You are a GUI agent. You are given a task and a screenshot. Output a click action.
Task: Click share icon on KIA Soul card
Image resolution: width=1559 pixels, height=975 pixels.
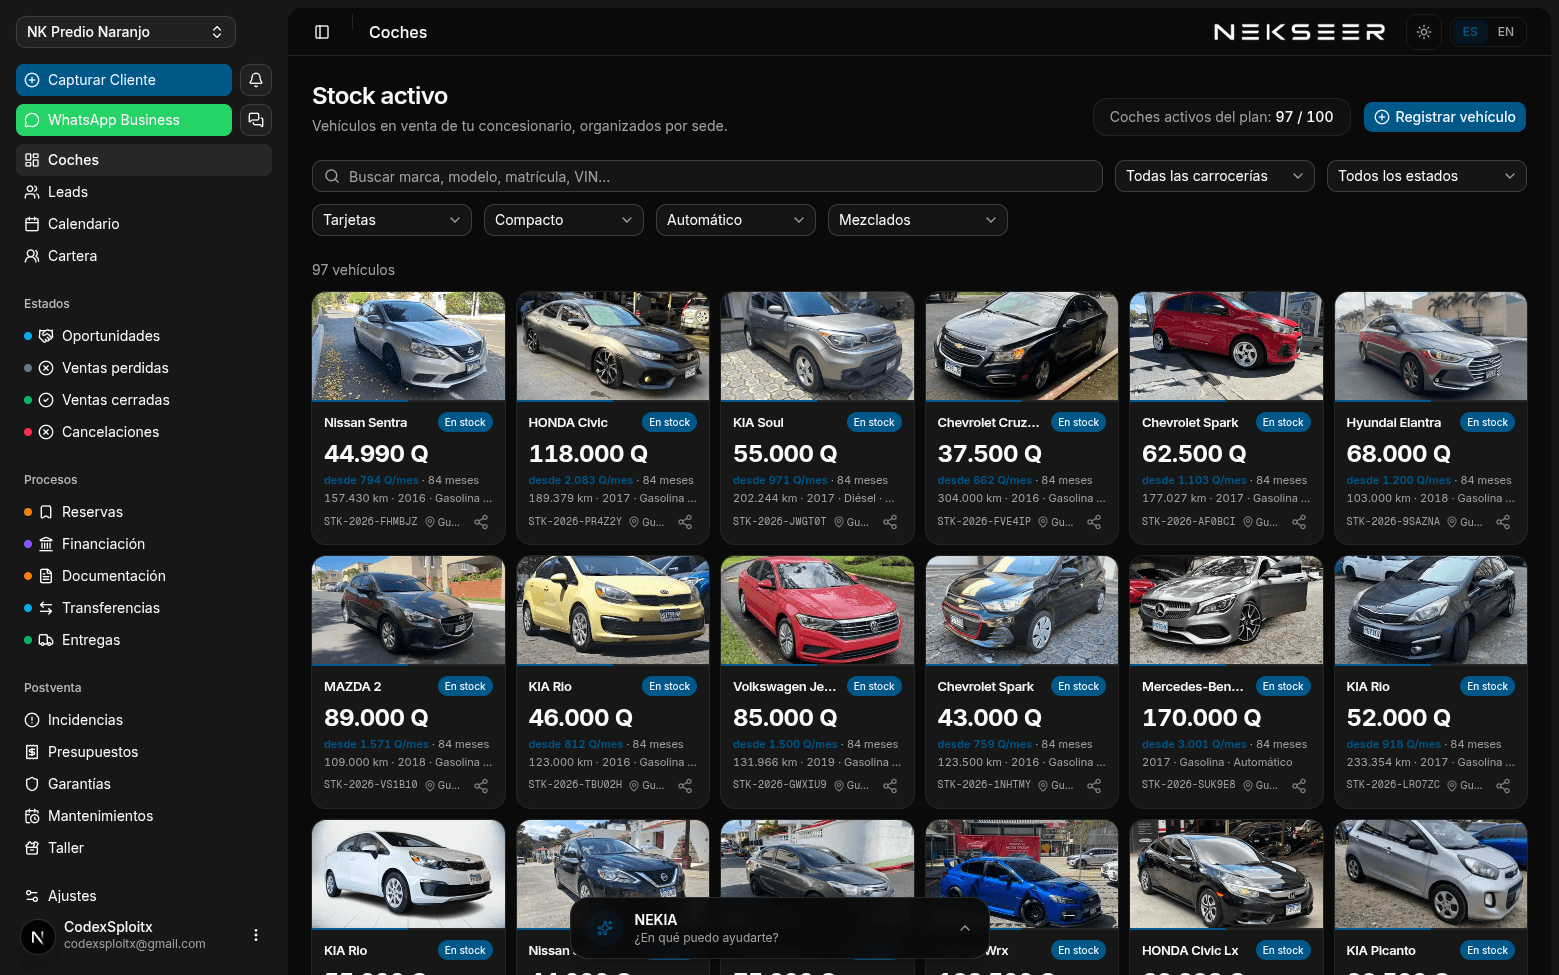point(890,522)
